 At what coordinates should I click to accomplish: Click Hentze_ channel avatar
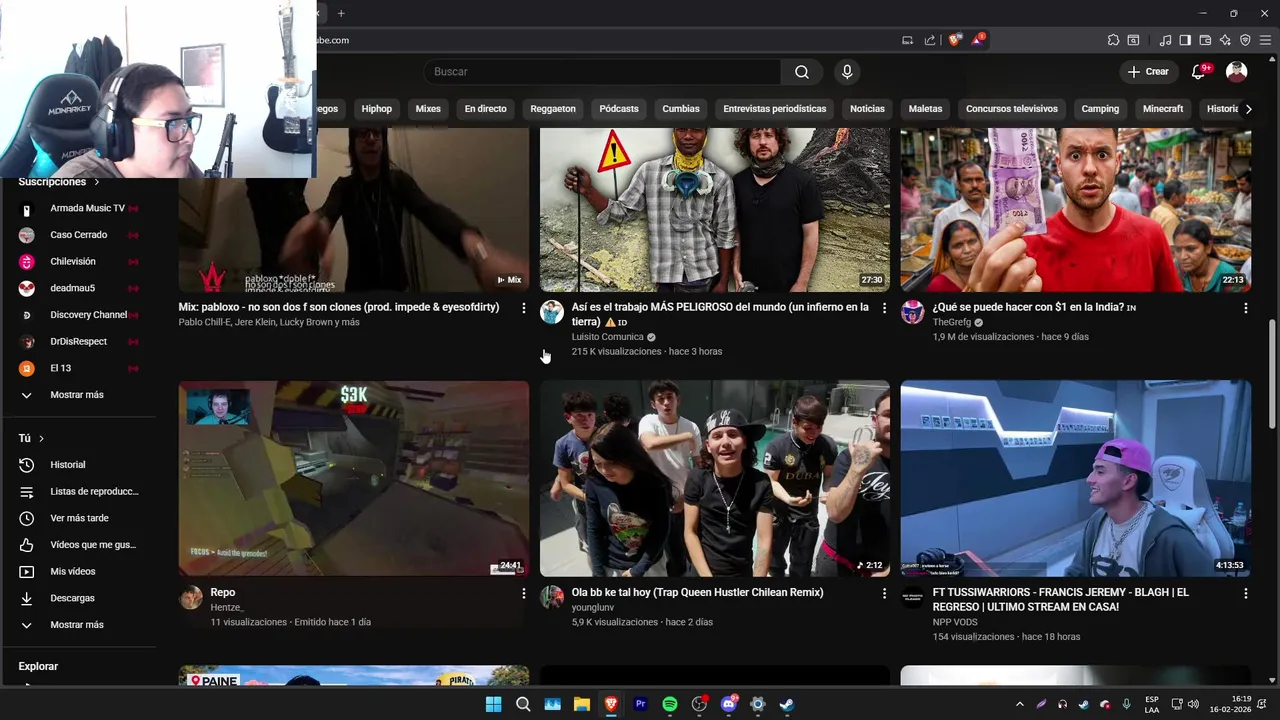(190, 598)
